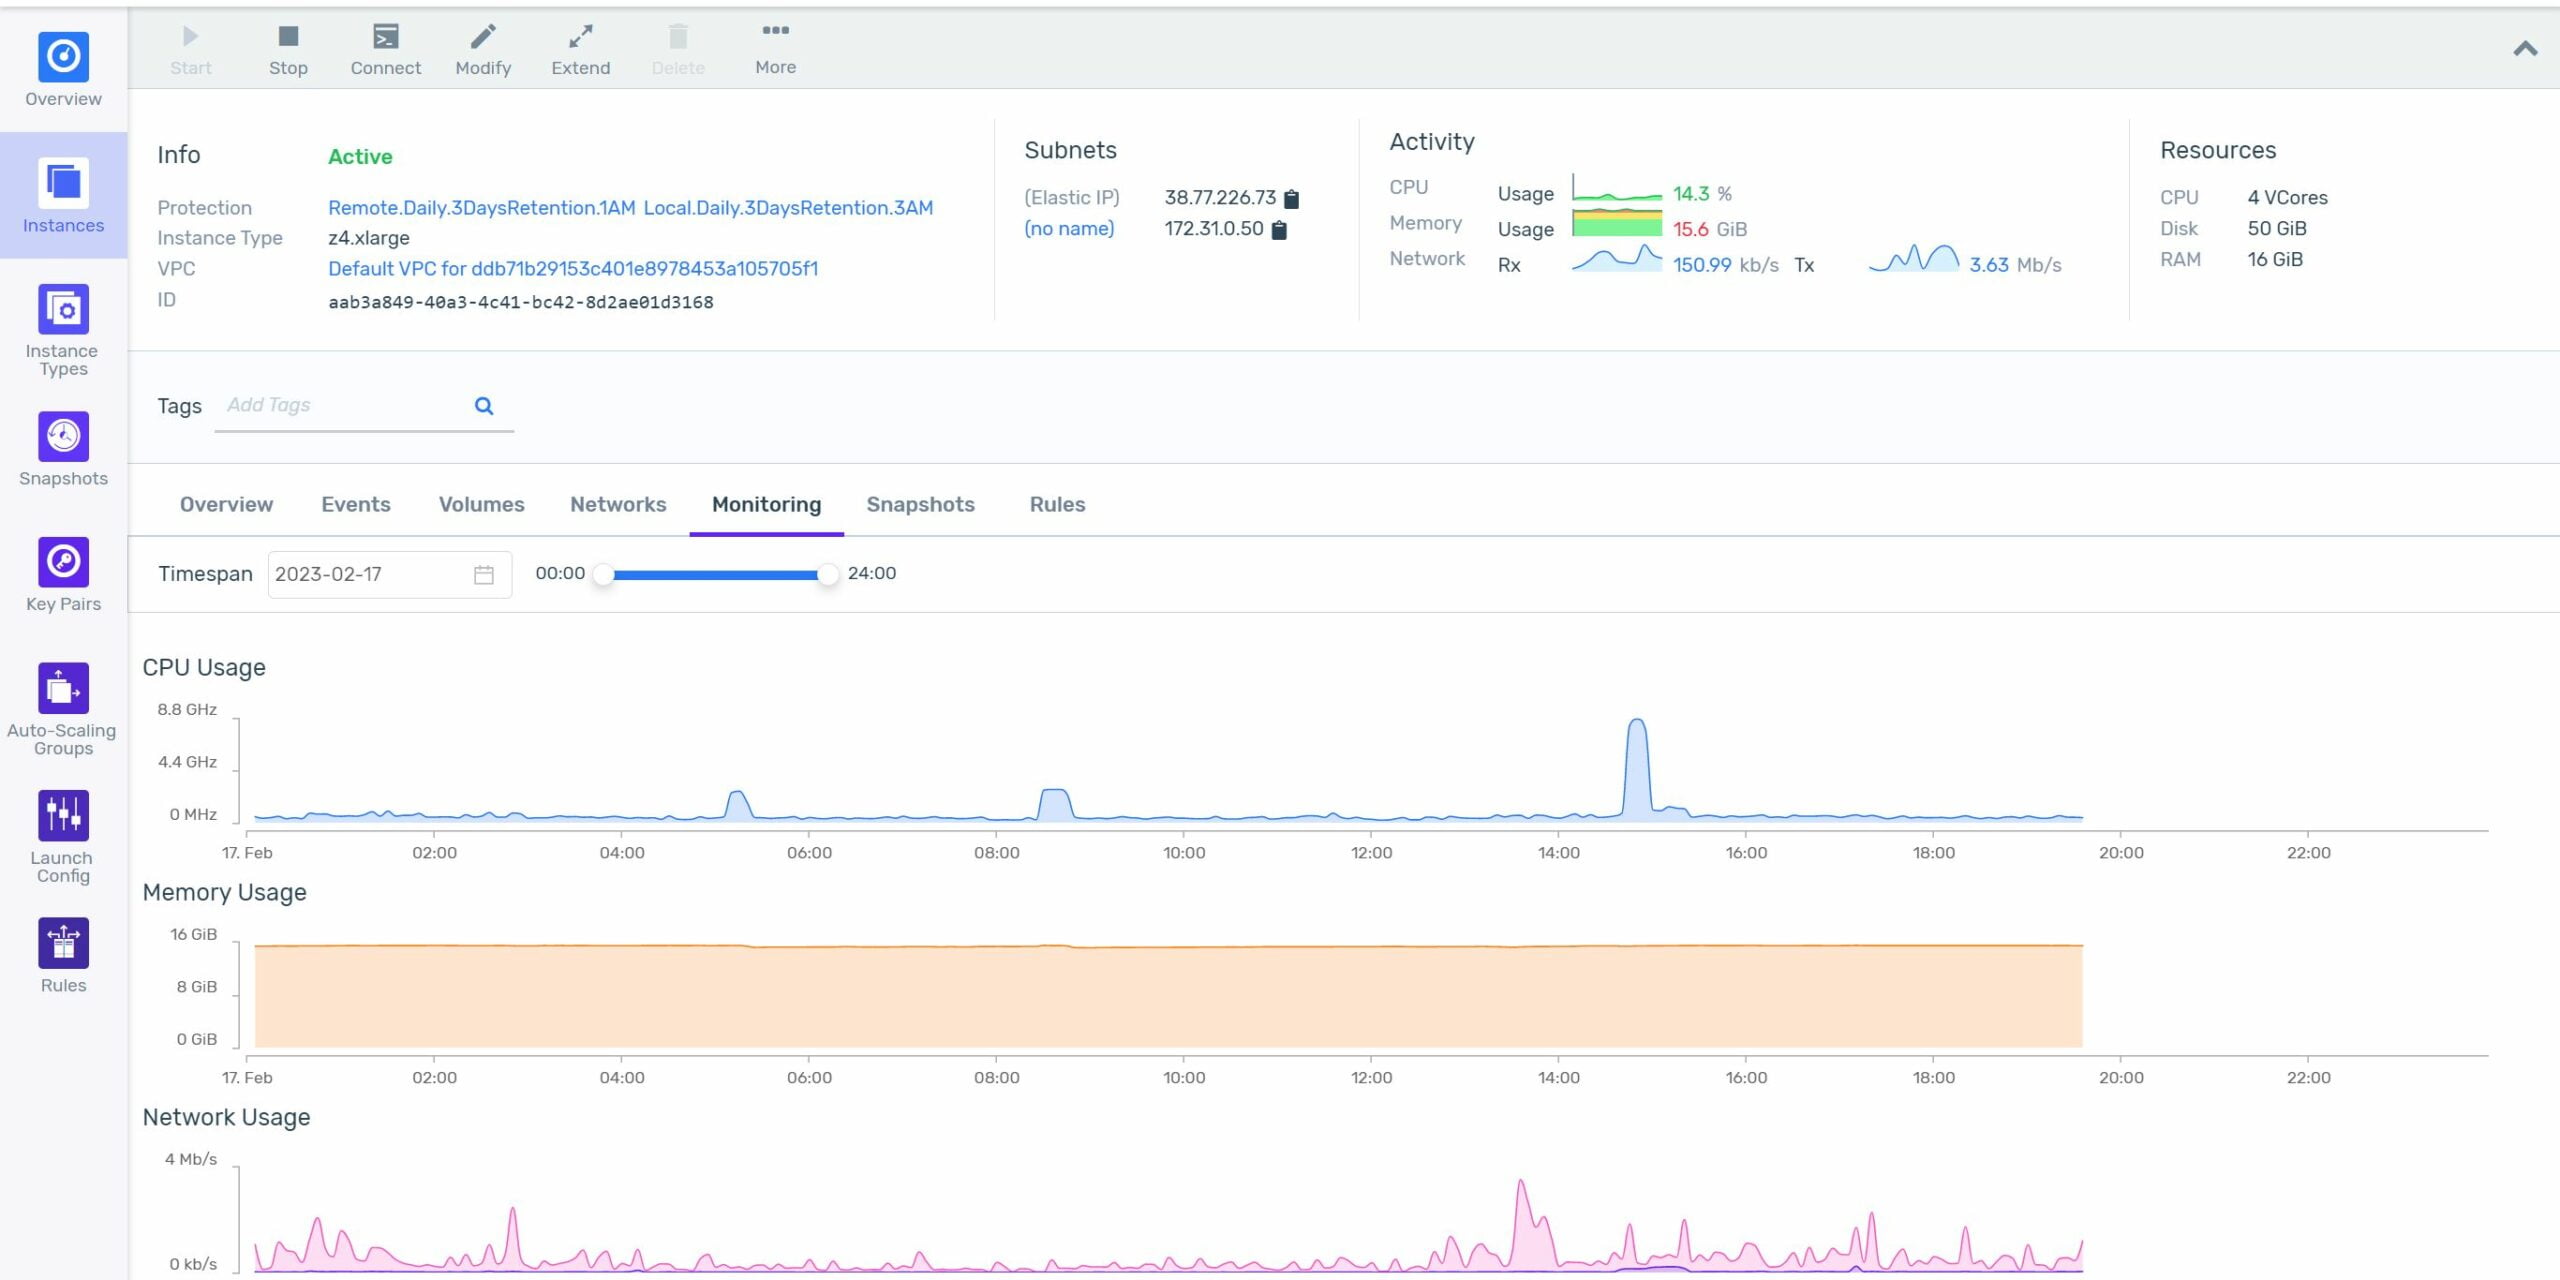The image size is (2560, 1280).
Task: Open Remote.Daily.3DaysRetention.1AM protection policy
Action: (481, 208)
